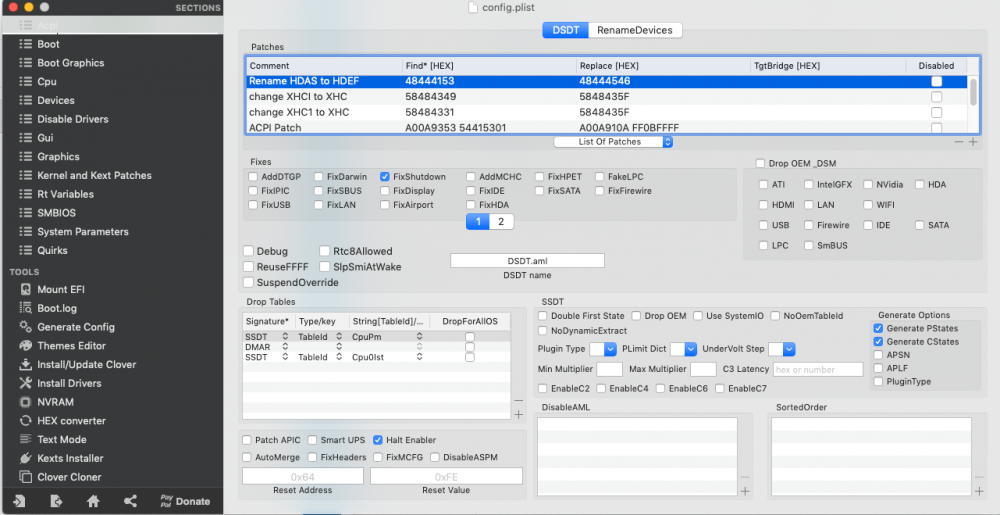Check the Drop OEM _DSM checkbox
This screenshot has height=515, width=1000.
tap(760, 164)
